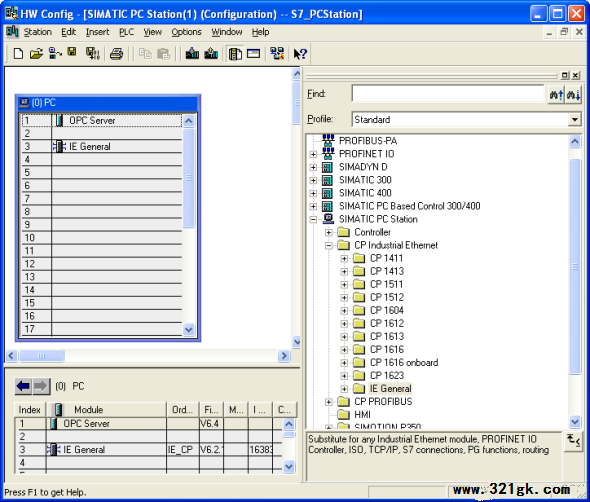Image resolution: width=590 pixels, height=502 pixels.
Task: Click the dock toggle on catalog panel
Action: pos(565,75)
